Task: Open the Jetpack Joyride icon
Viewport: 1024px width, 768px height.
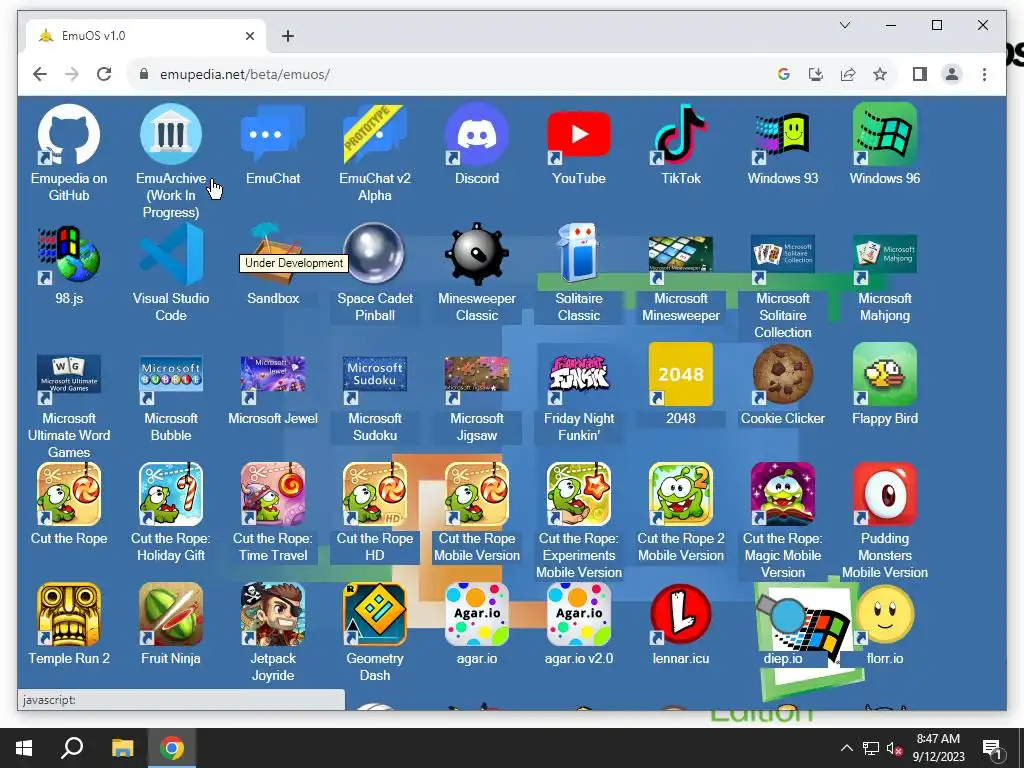Action: pyautogui.click(x=273, y=615)
